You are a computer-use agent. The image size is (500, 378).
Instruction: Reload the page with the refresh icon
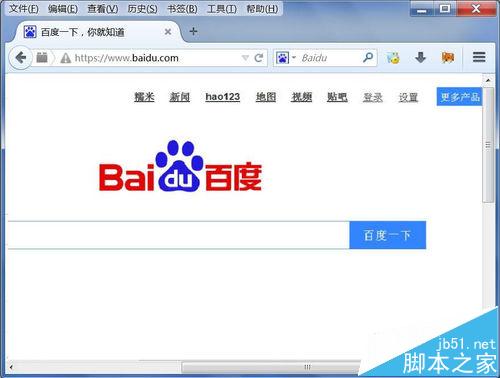259,58
